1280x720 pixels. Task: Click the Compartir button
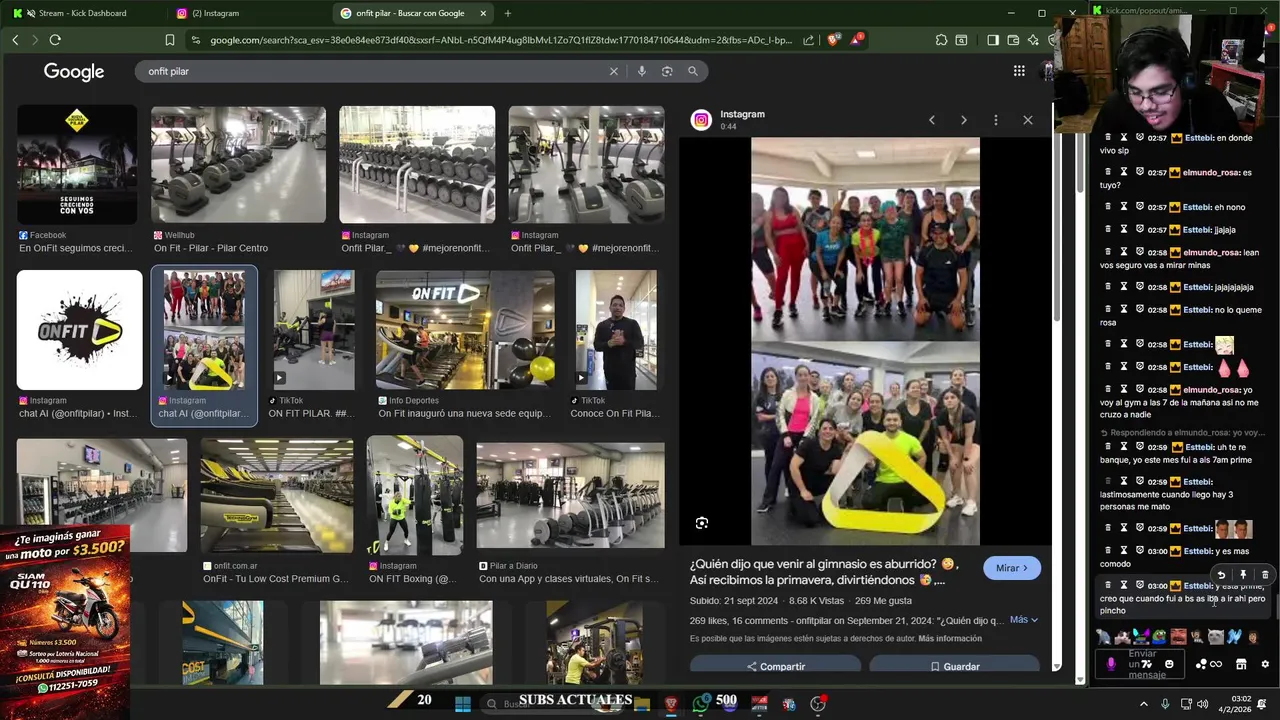[x=775, y=666]
